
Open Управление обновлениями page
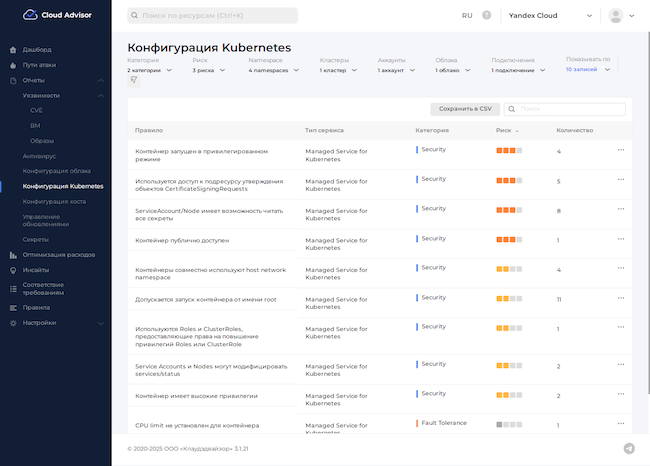tap(46, 221)
